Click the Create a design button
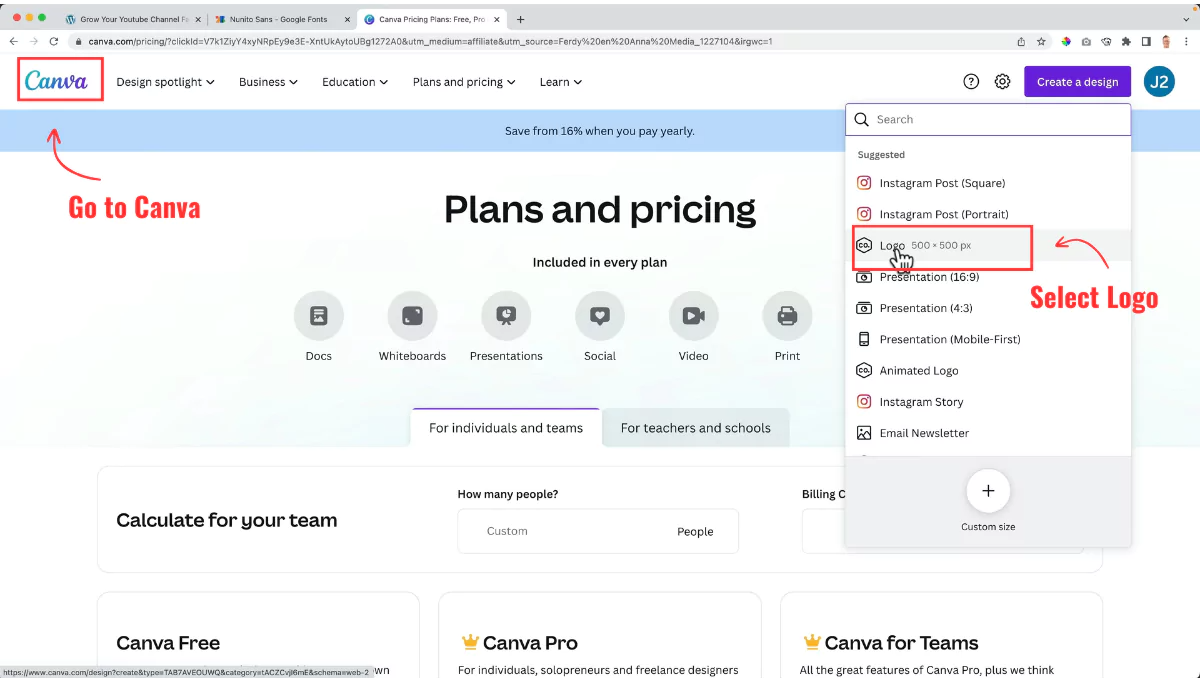Viewport: 1200px width, 678px height. click(1077, 82)
